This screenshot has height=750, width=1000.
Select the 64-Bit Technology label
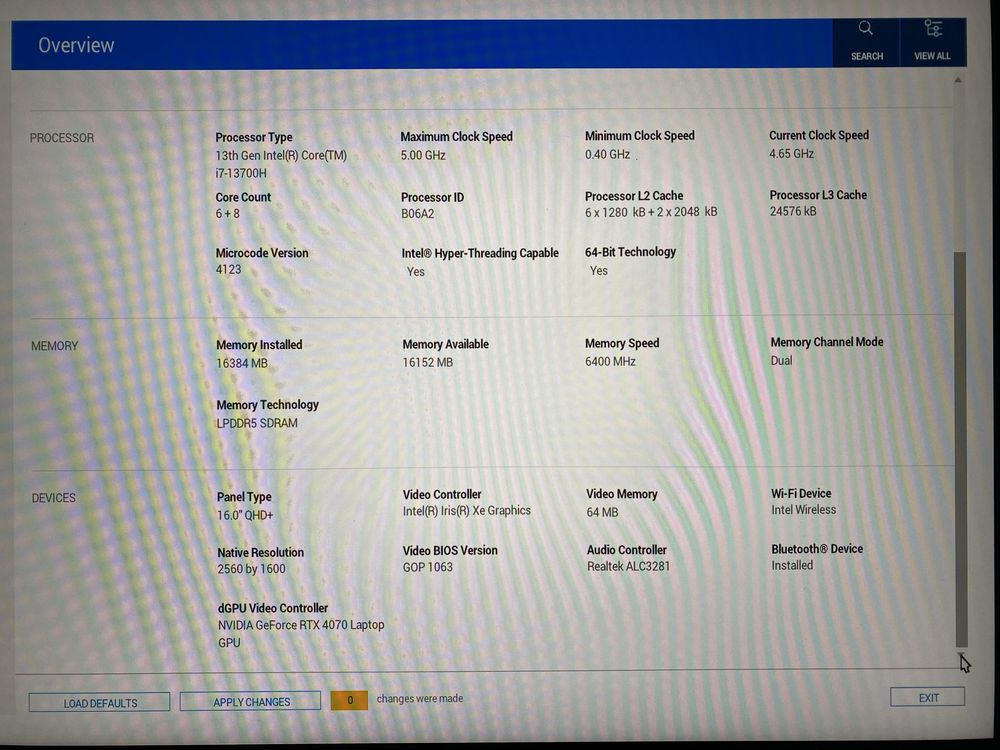pos(630,252)
